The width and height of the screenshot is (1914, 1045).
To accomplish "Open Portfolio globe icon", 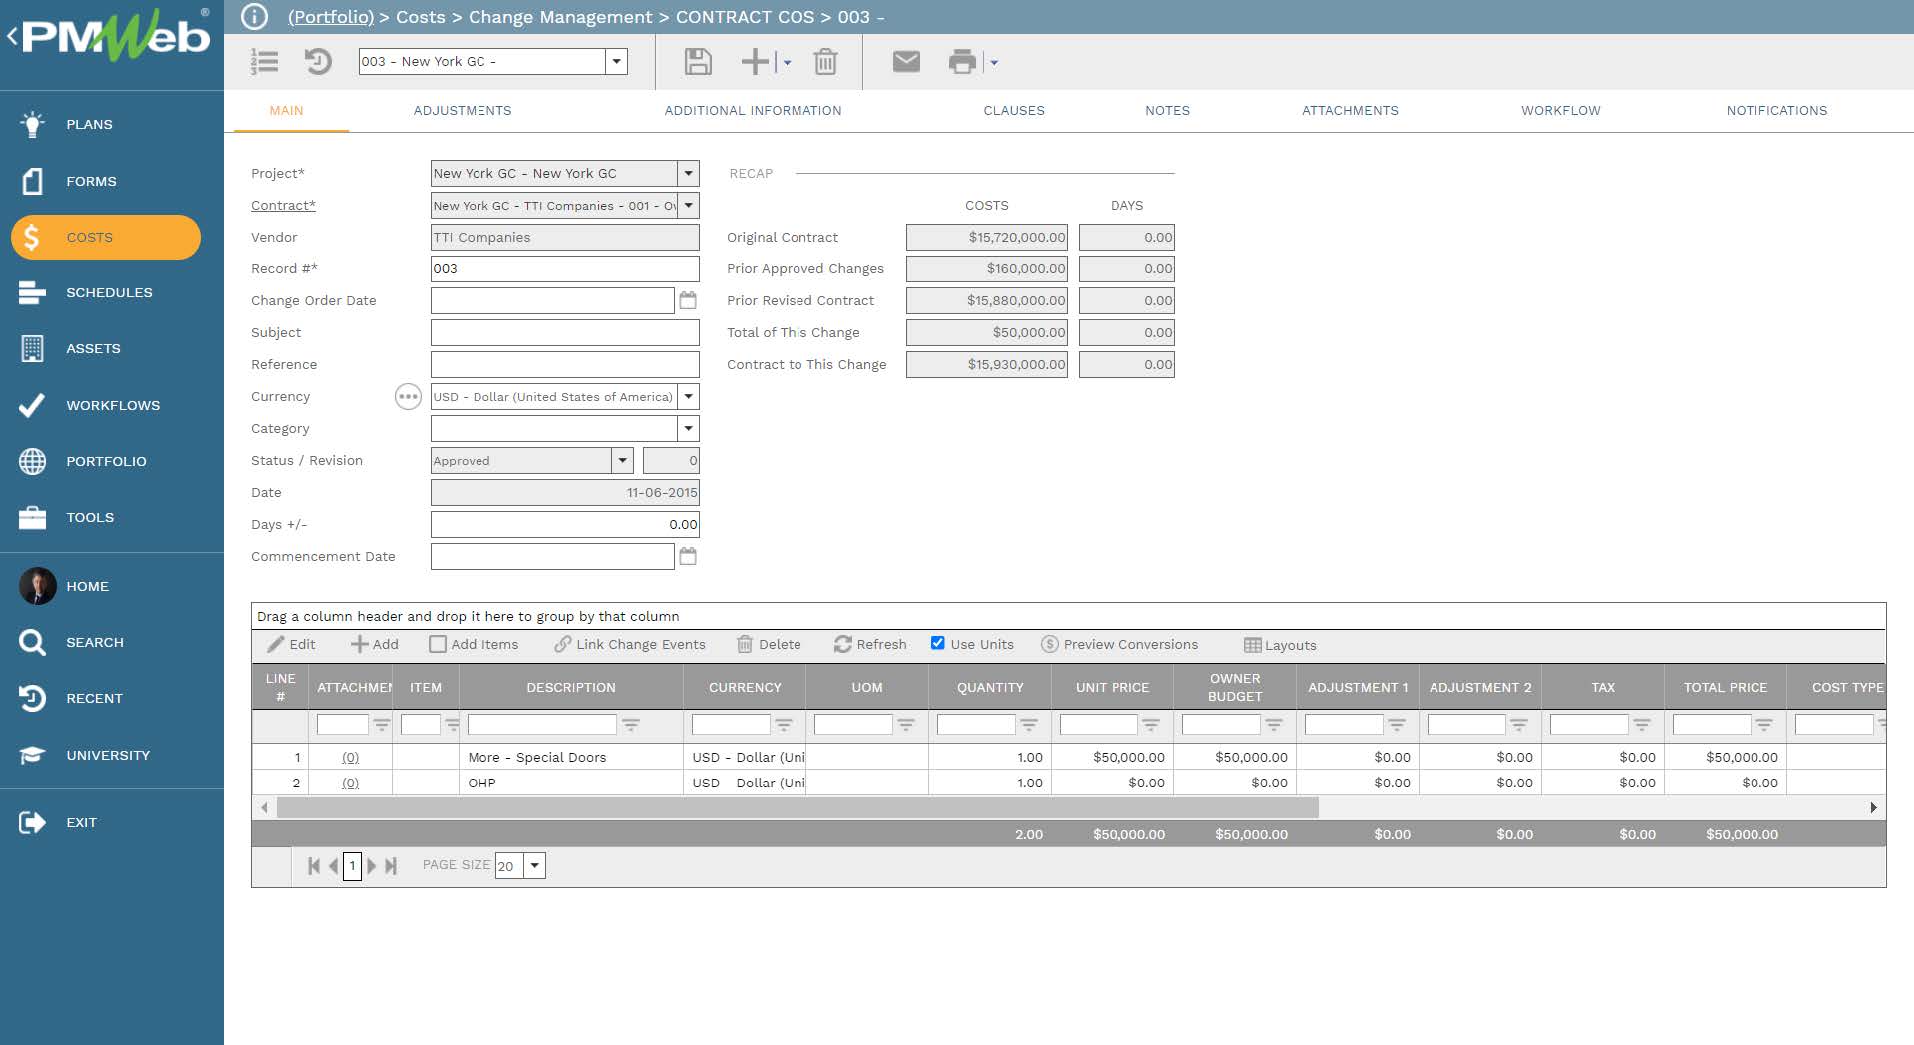I will pos(32,461).
